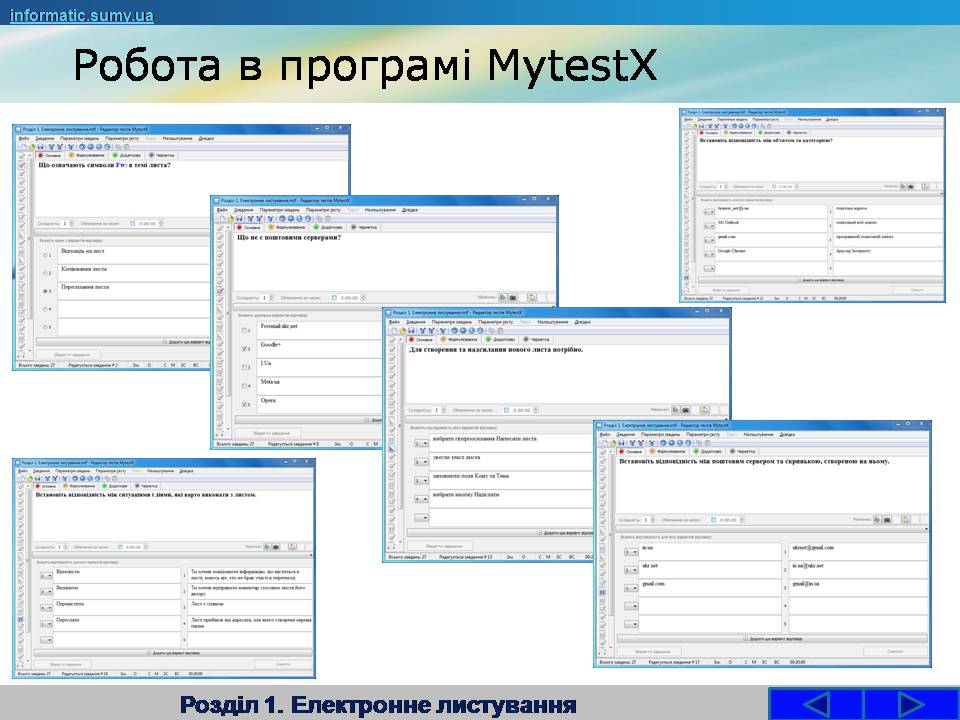Open Файл menu in 'Що означають символи' window
The height and width of the screenshot is (720, 960).
pyautogui.click(x=23, y=138)
